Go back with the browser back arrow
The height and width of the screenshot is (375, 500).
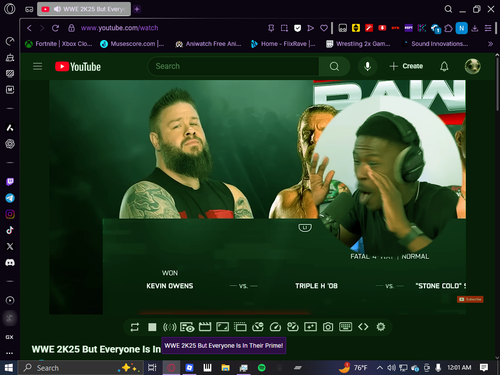29,28
